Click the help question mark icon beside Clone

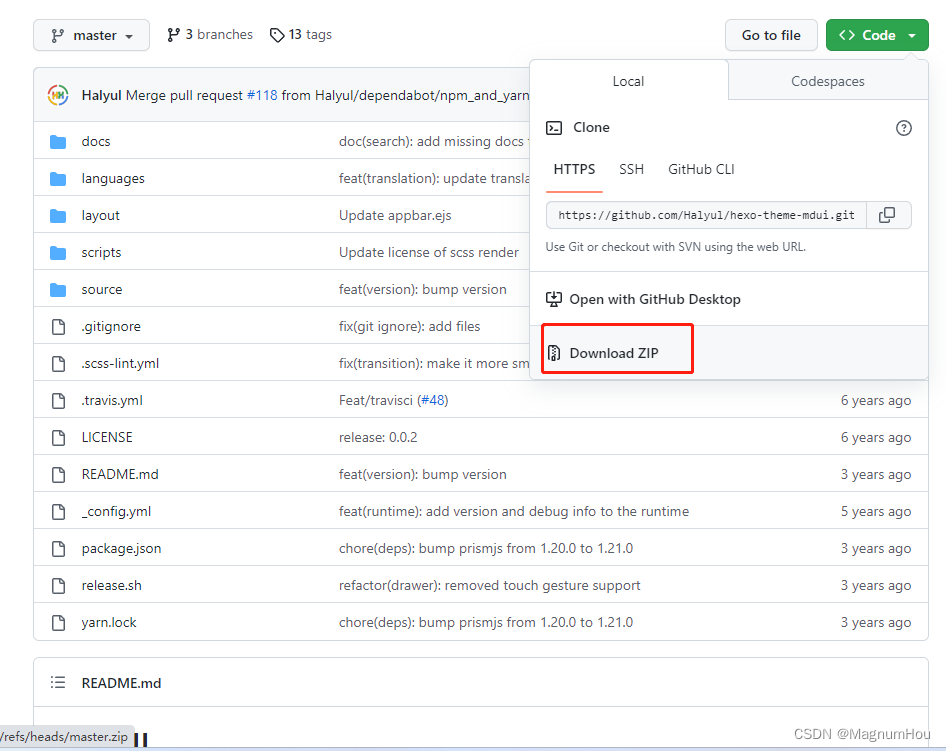coord(903,128)
